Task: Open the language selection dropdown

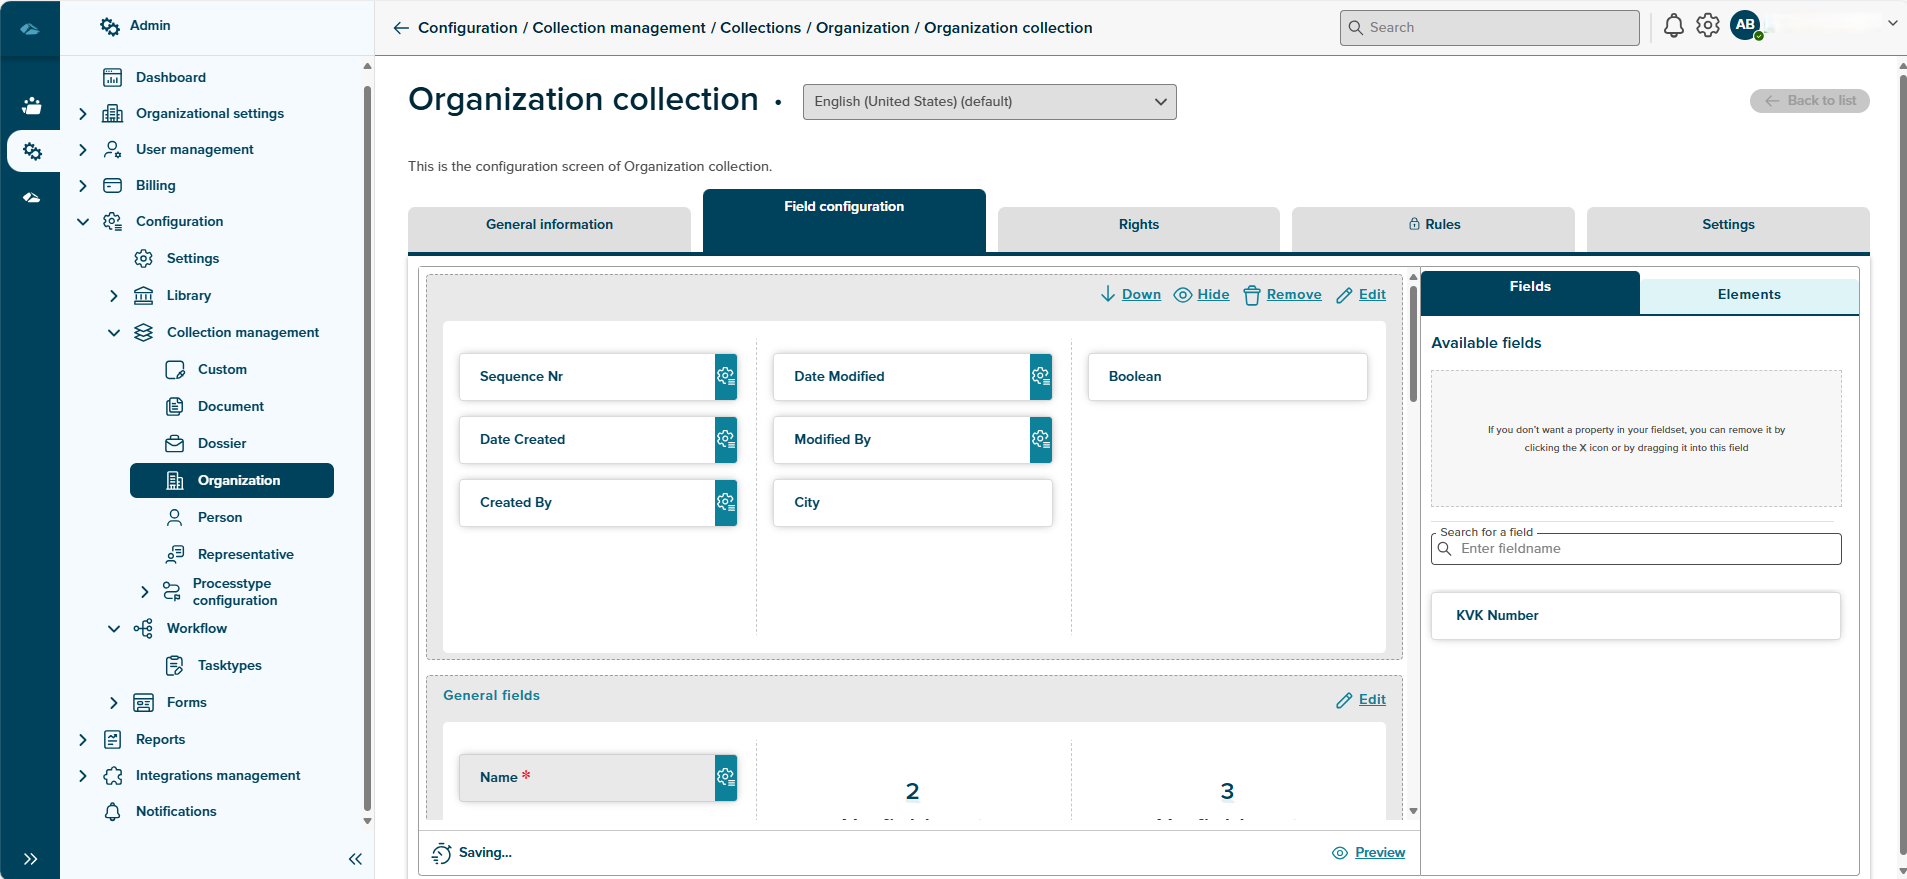Action: pyautogui.click(x=989, y=102)
